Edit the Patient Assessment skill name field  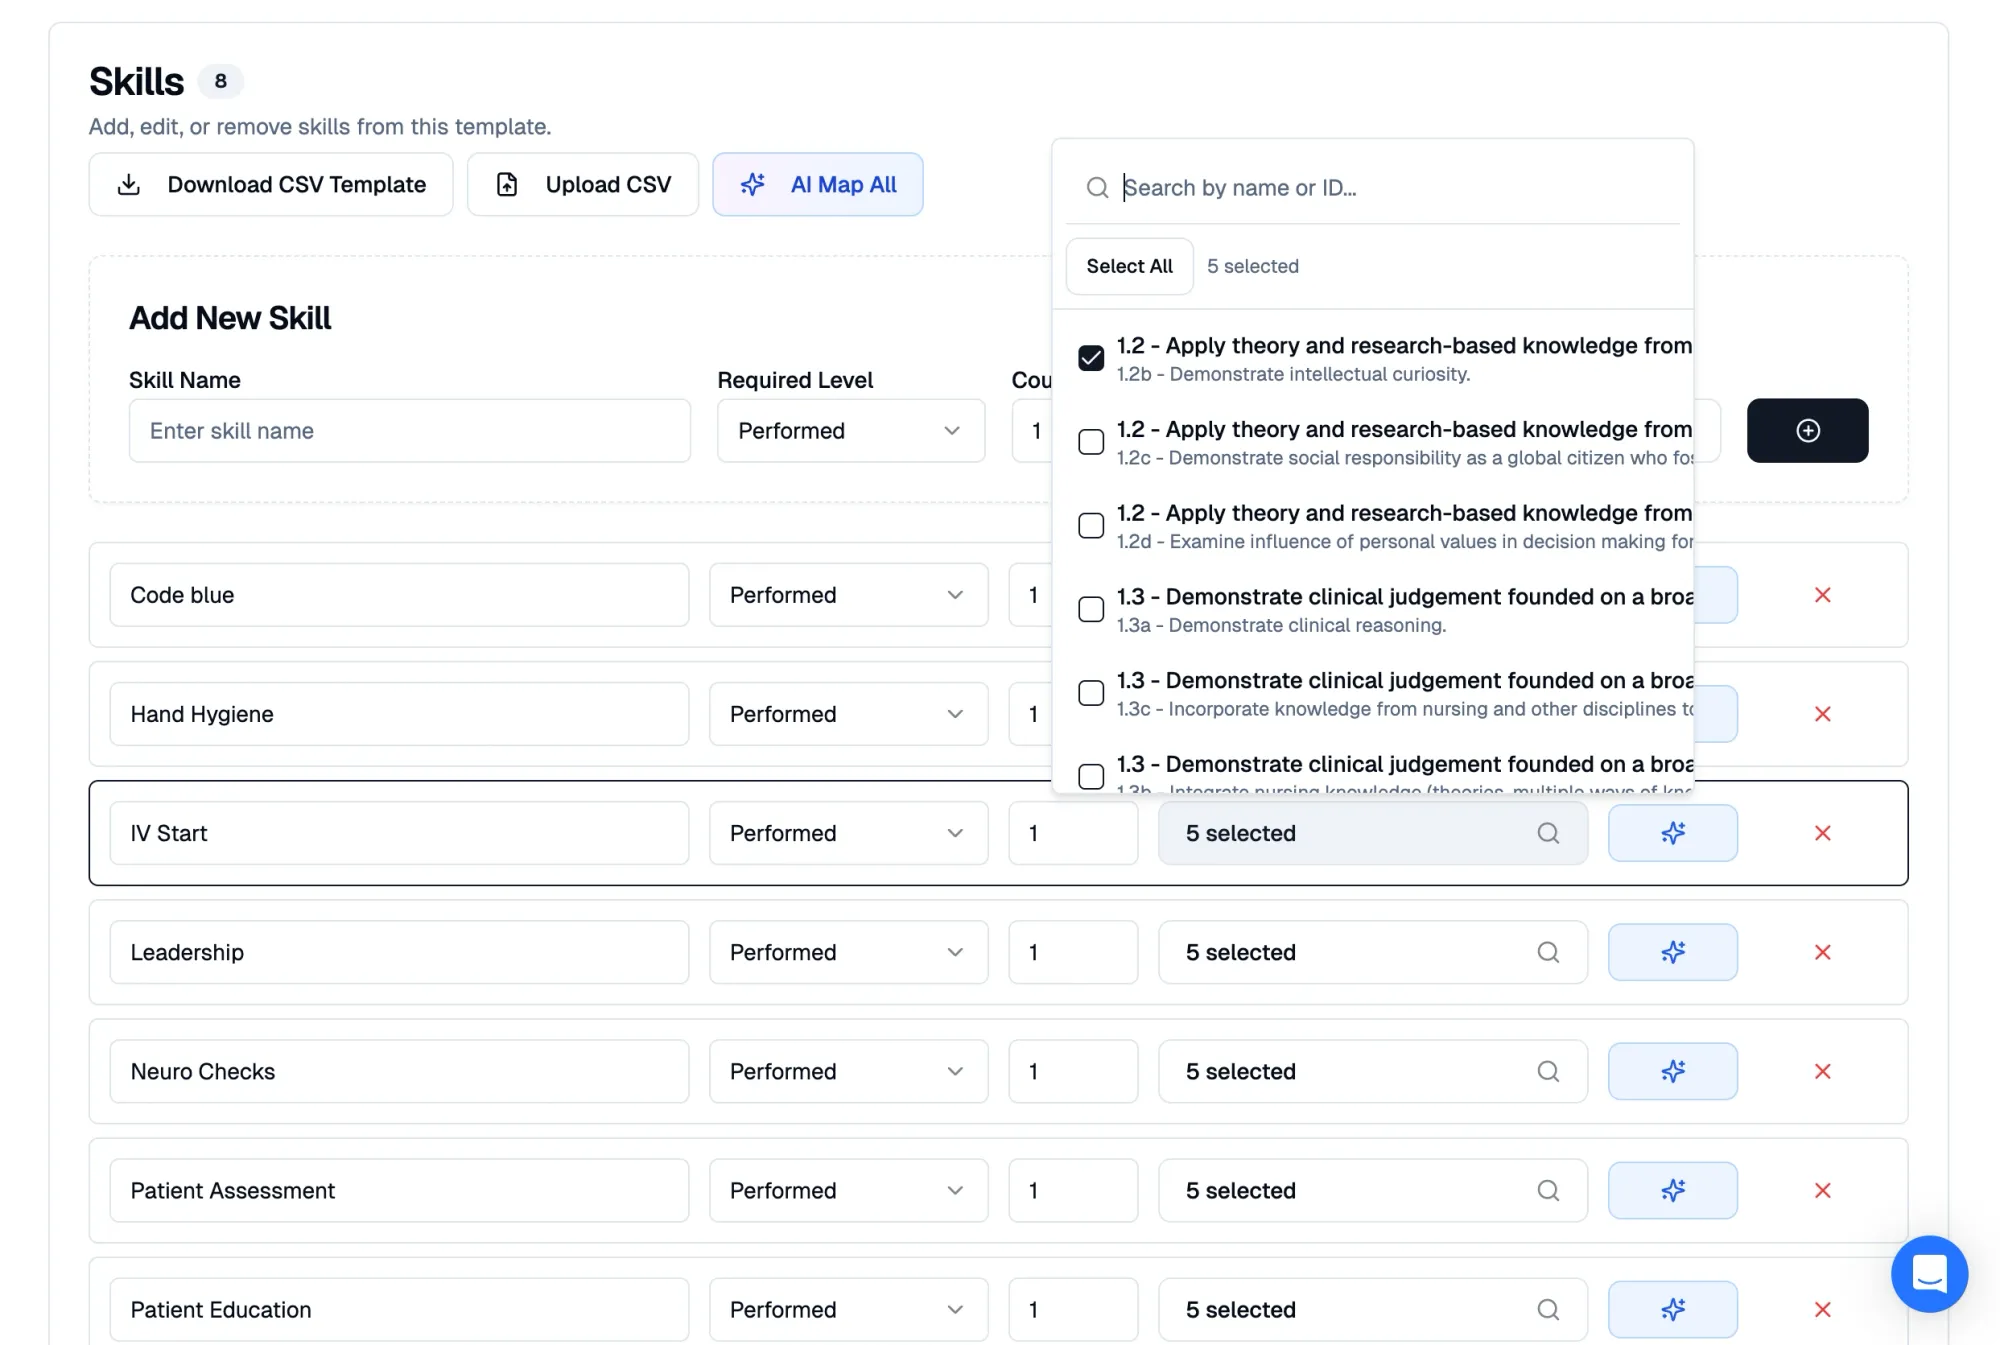[399, 1190]
